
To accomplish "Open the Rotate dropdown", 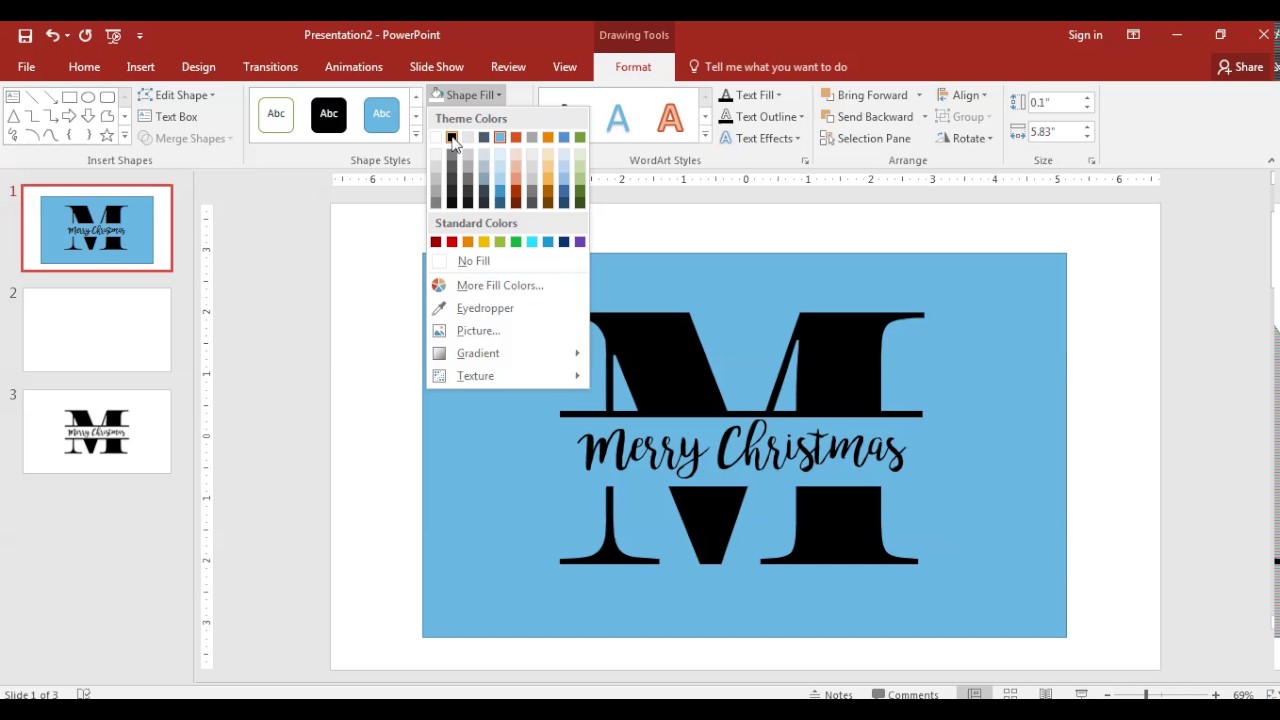I will 965,139.
